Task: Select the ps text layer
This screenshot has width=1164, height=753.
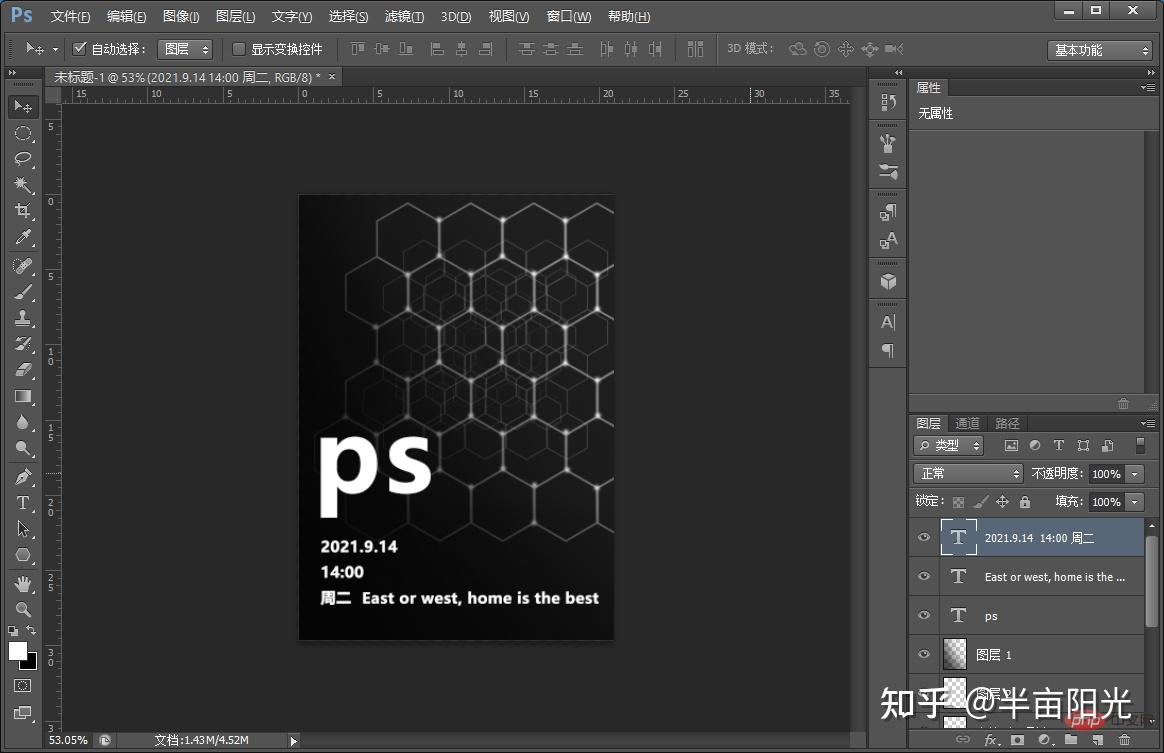Action: point(1027,615)
